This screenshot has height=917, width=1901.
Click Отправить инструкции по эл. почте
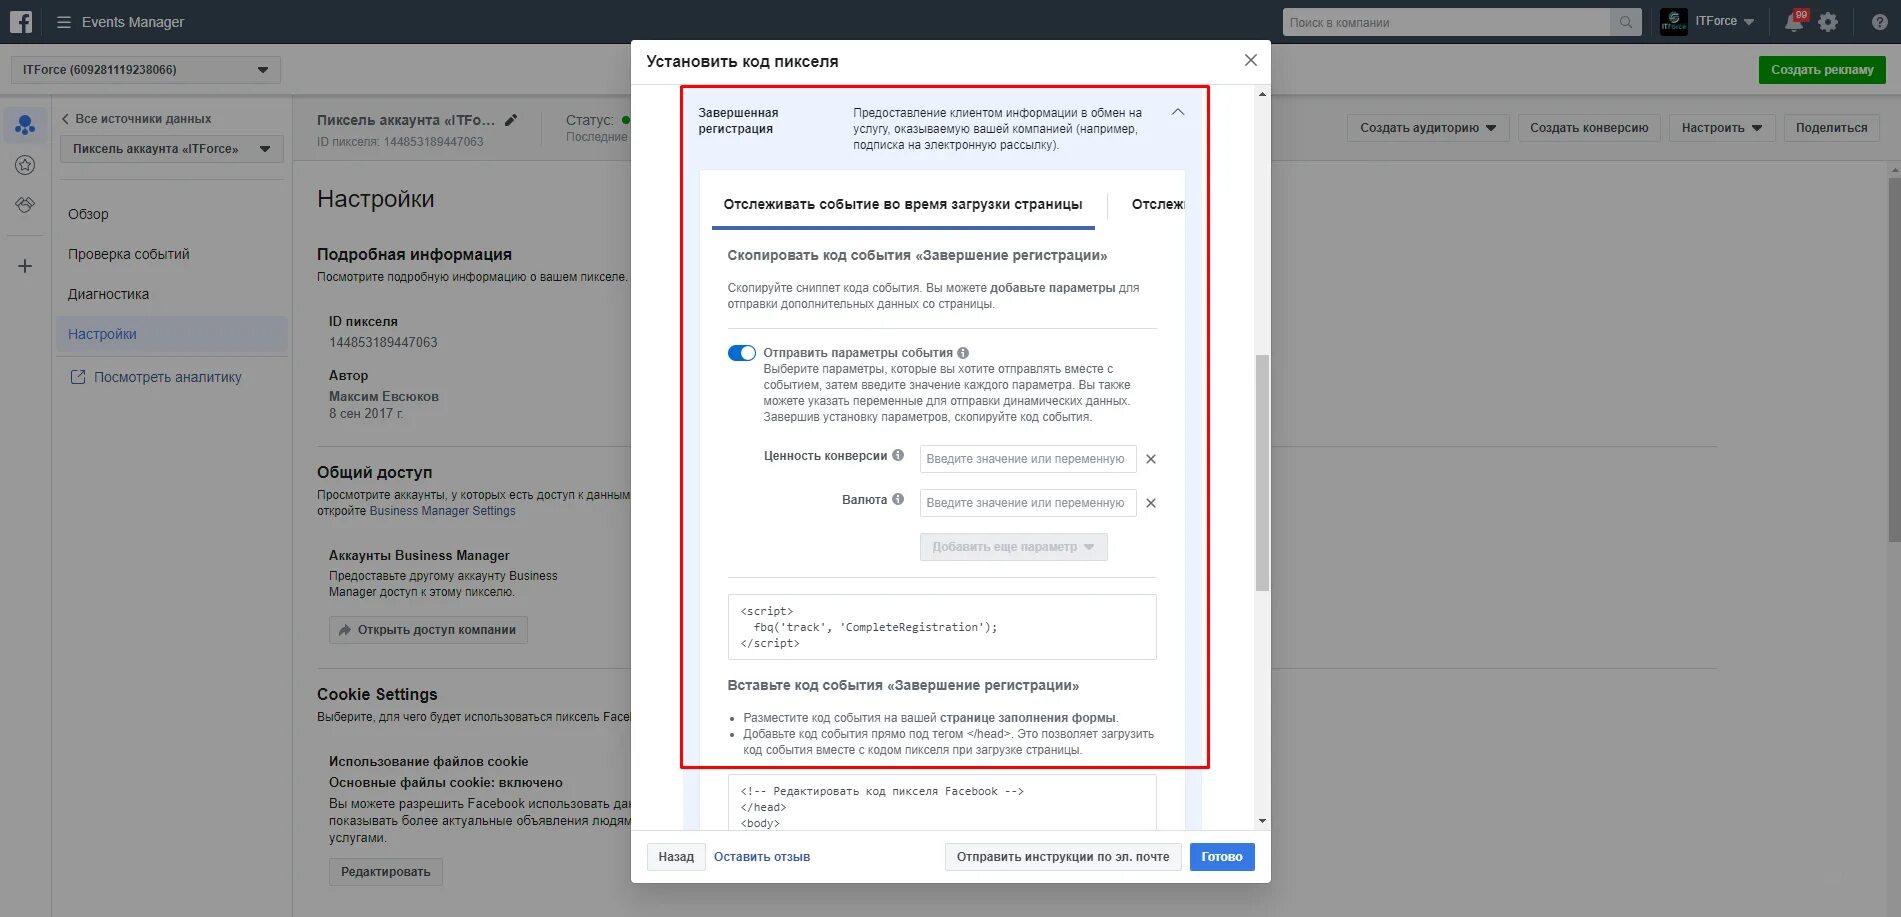1063,857
